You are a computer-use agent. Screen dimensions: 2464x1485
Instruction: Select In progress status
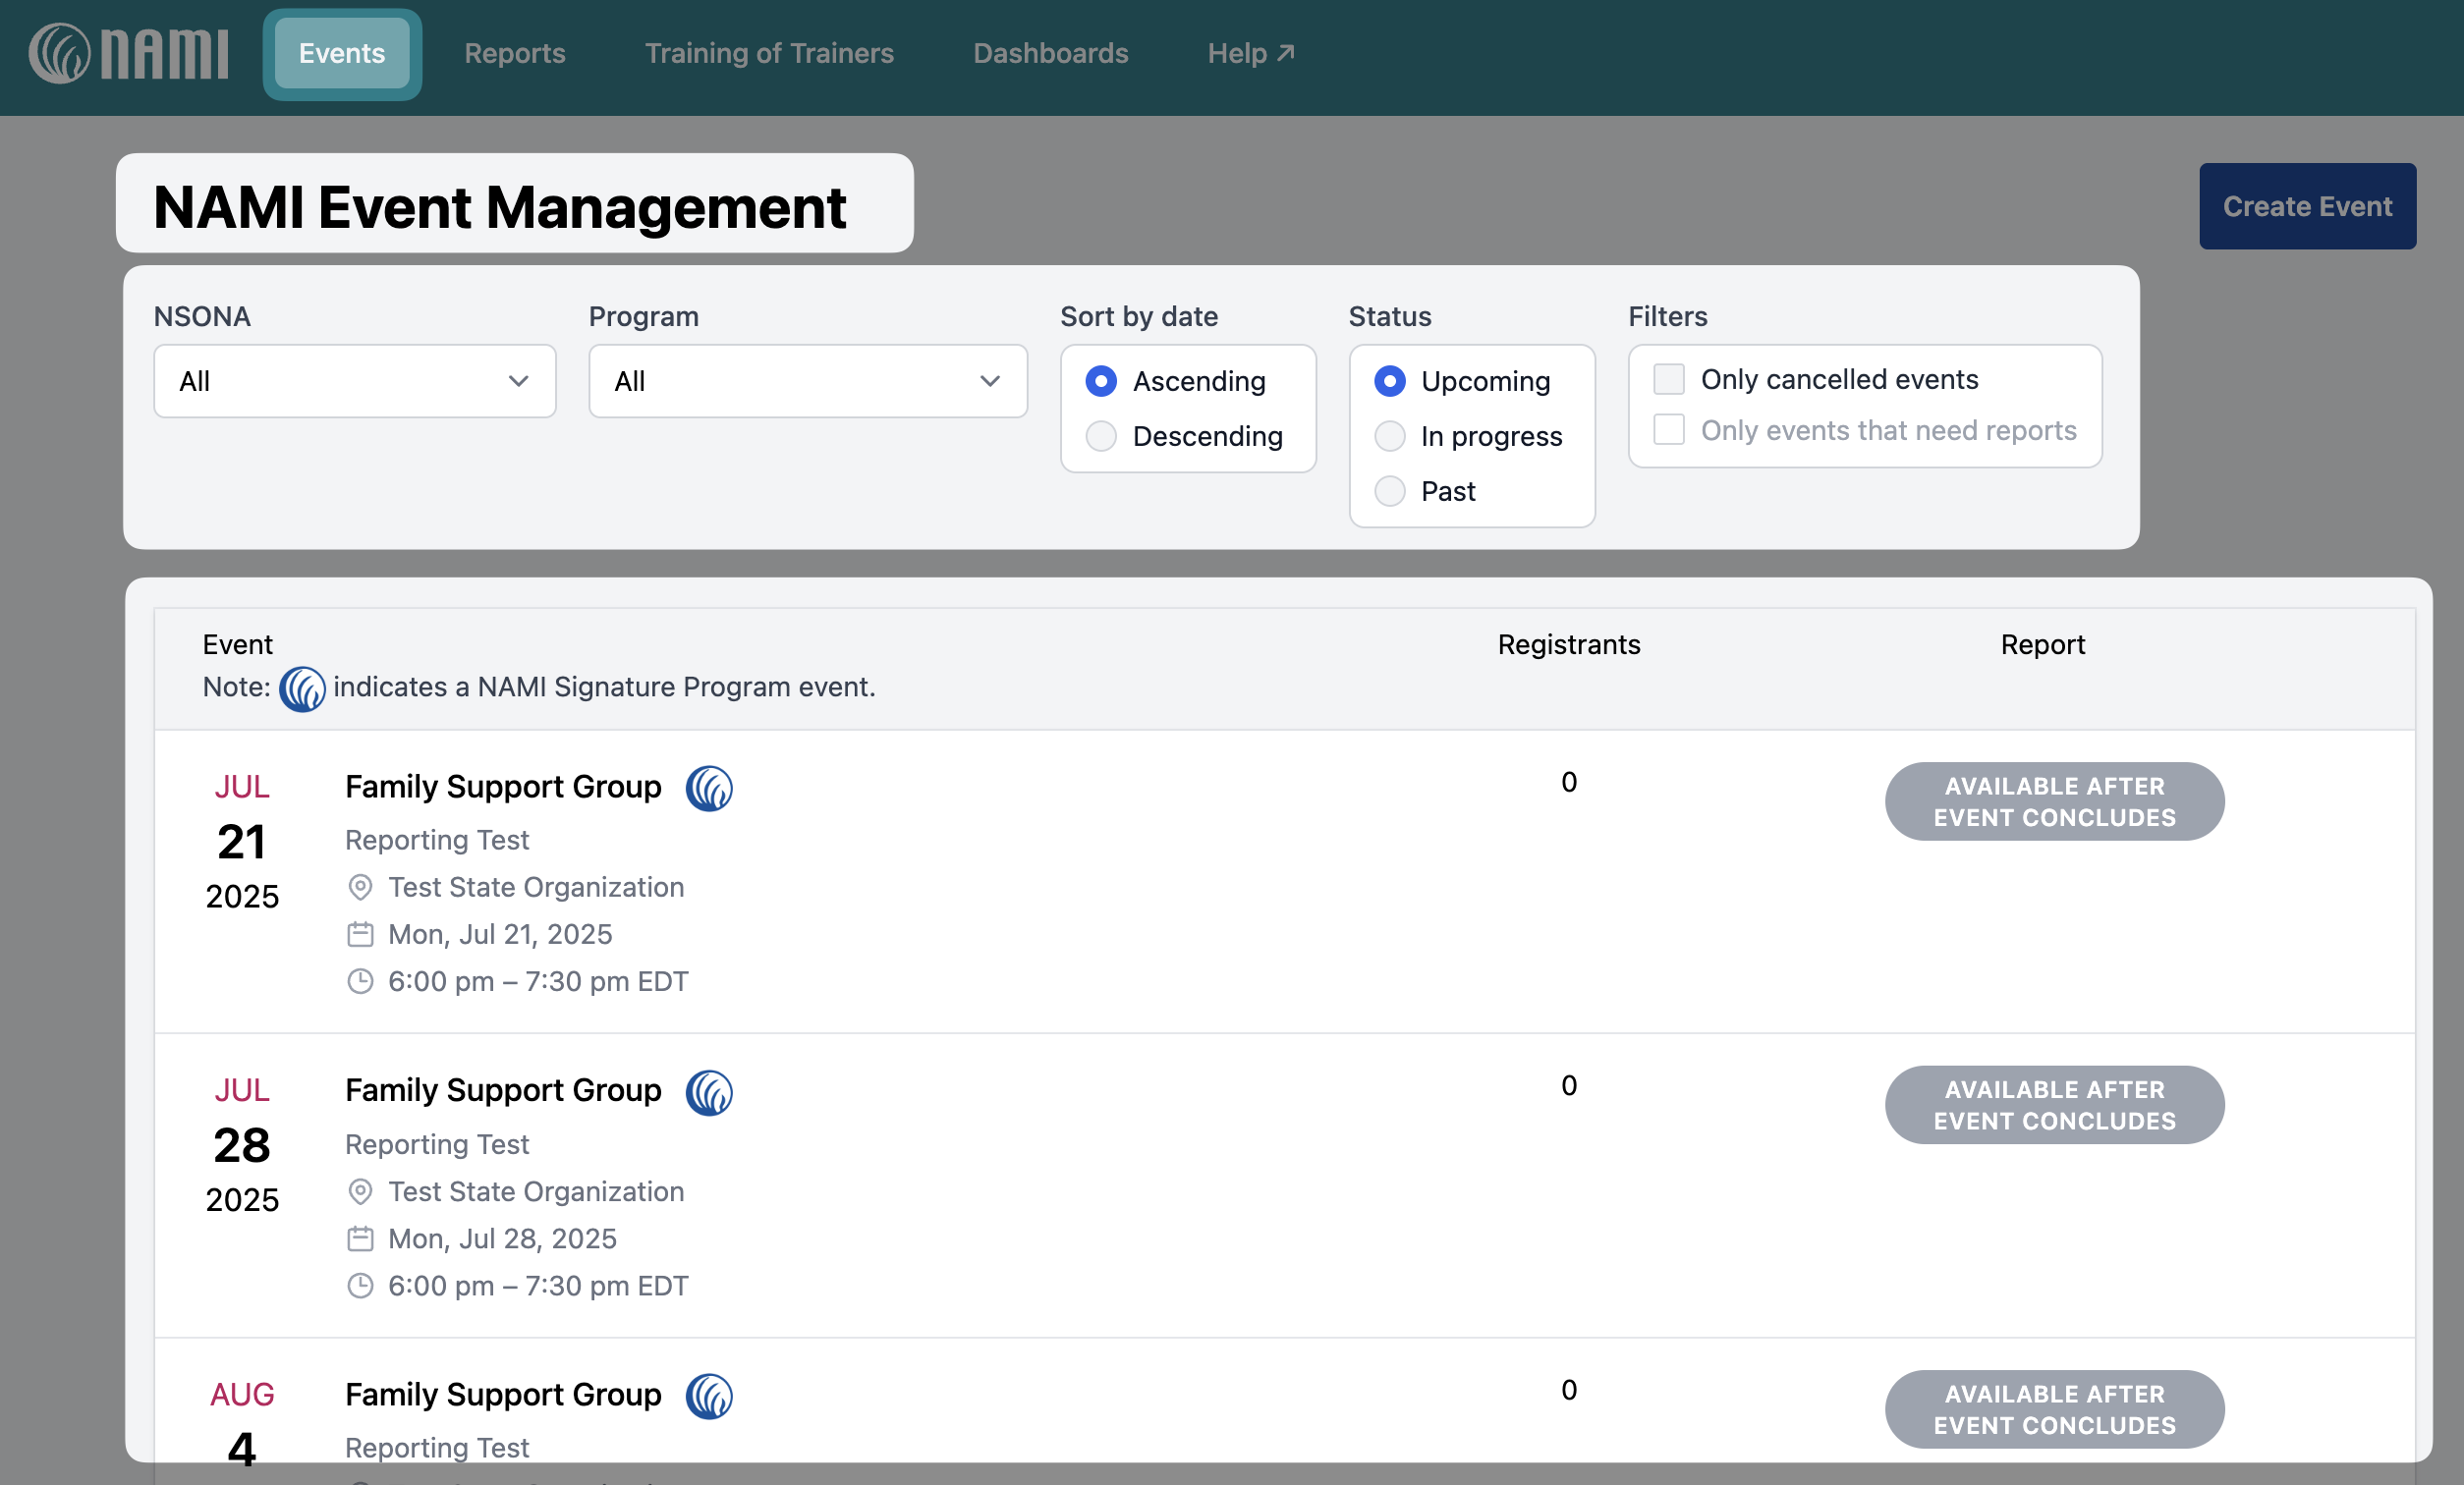(x=1390, y=436)
